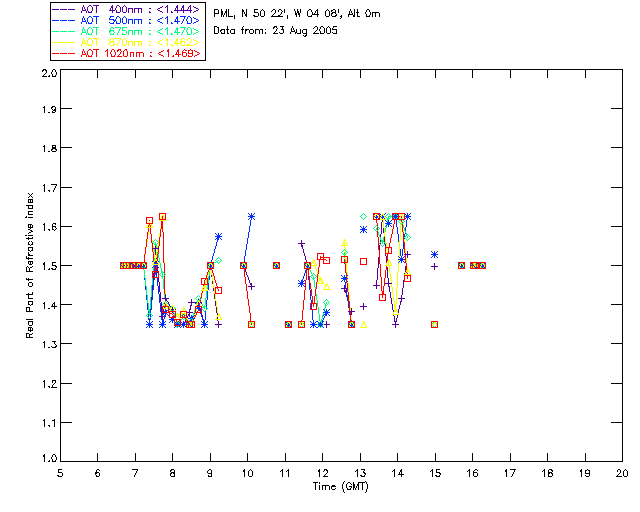Click the red square marker at 15 GMT
This screenshot has width=640, height=512.
pos(435,325)
